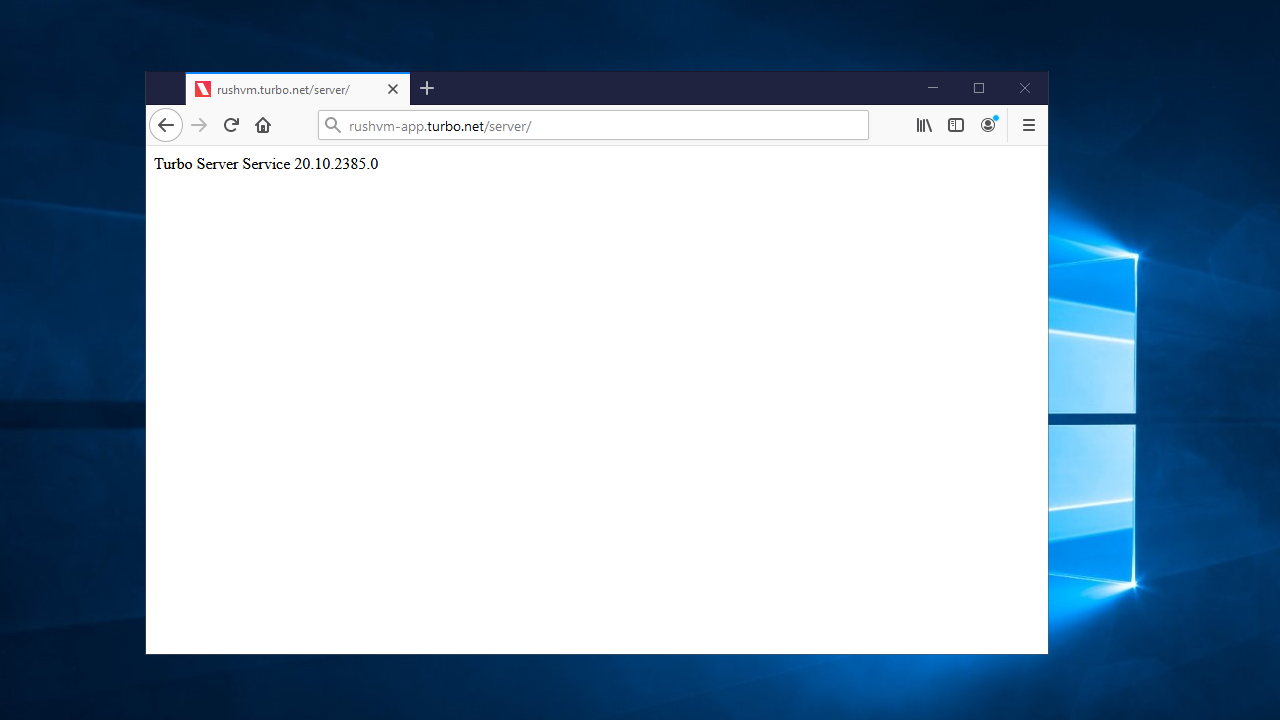Expand the address bar suggestions

click(x=593, y=125)
